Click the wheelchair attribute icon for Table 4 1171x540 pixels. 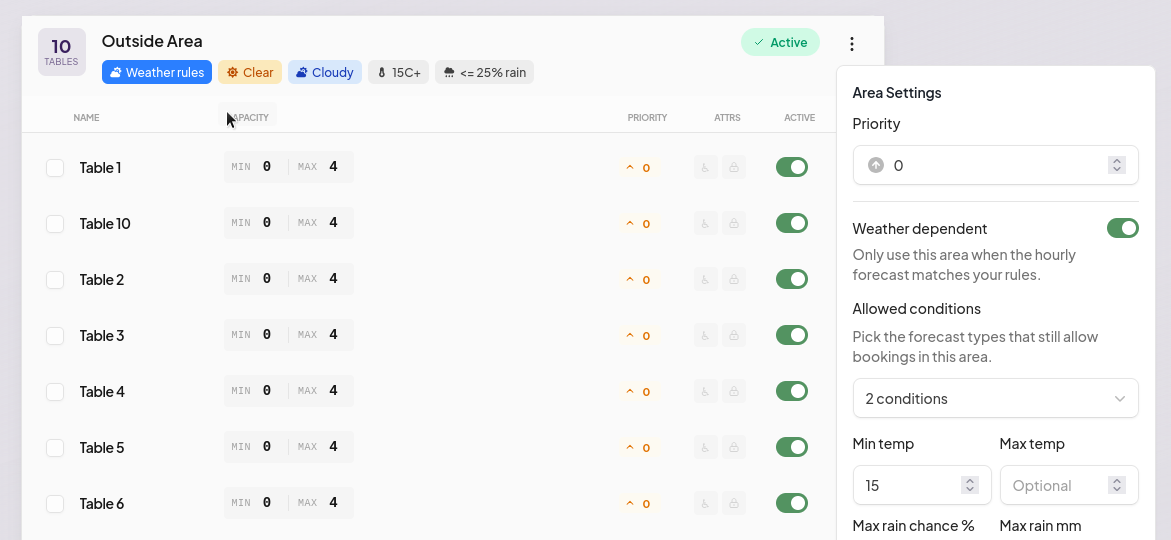click(x=706, y=391)
